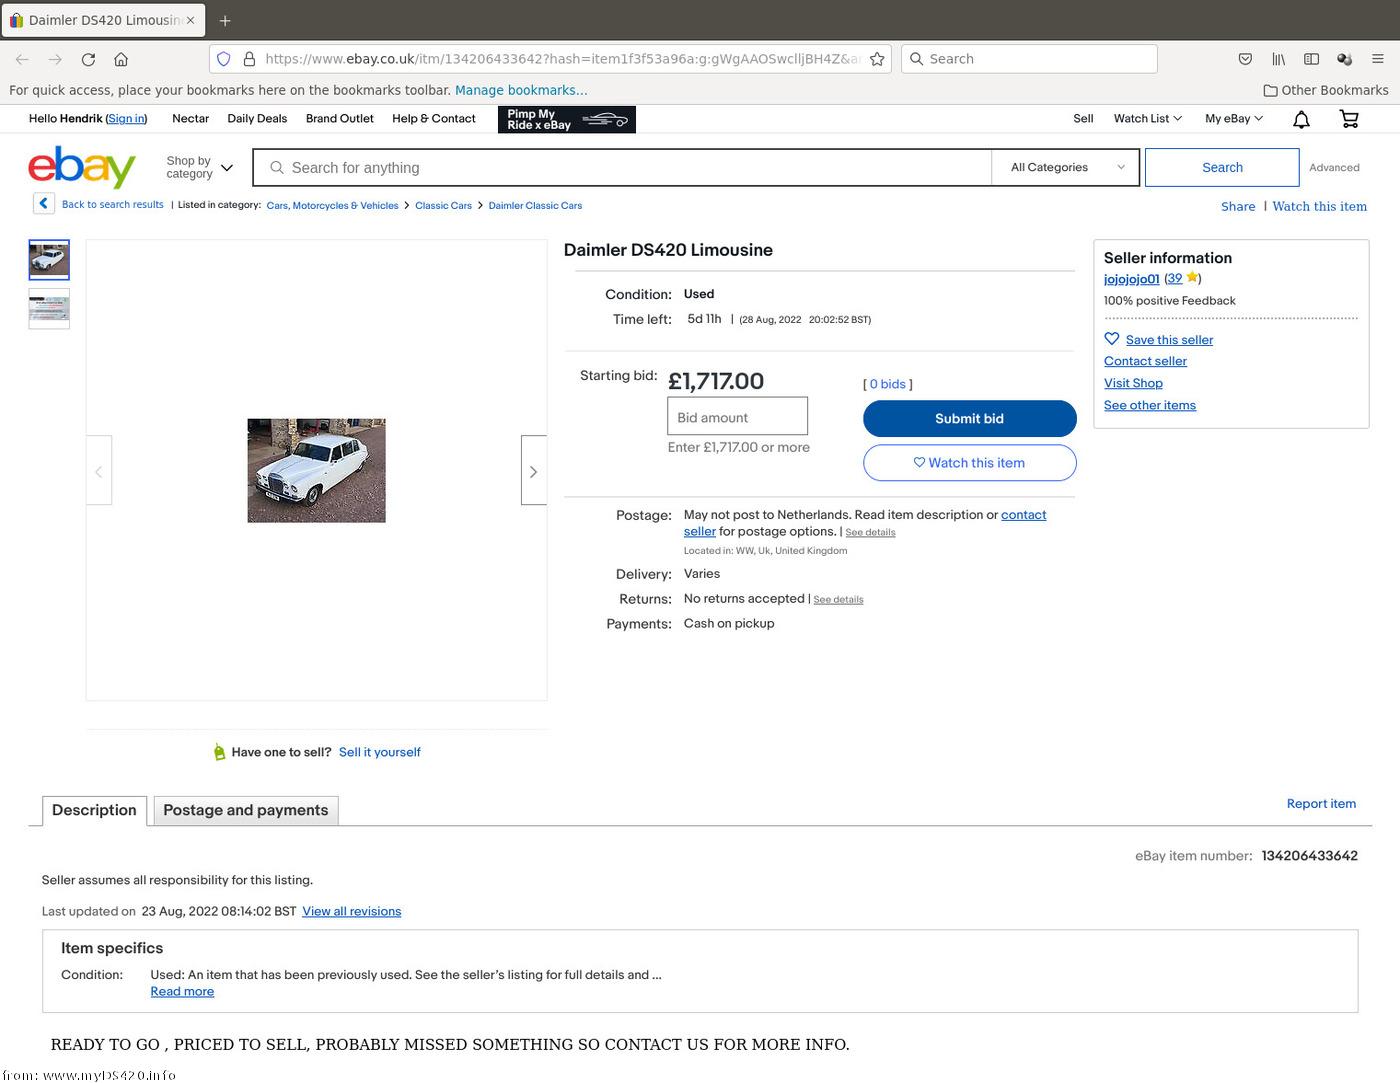Open the Daimler Classic Cars breadcrumb

535,205
